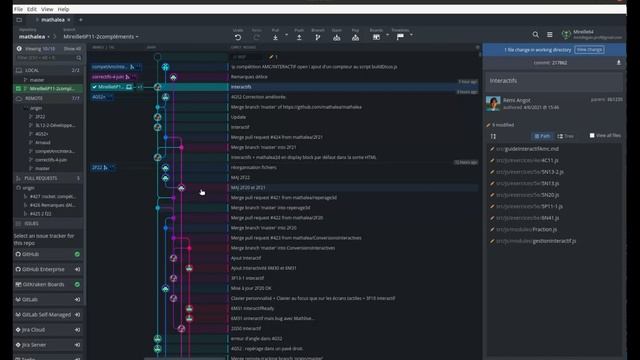
Task: Open the Pull options dropdown arrow
Action: (x=286, y=35)
